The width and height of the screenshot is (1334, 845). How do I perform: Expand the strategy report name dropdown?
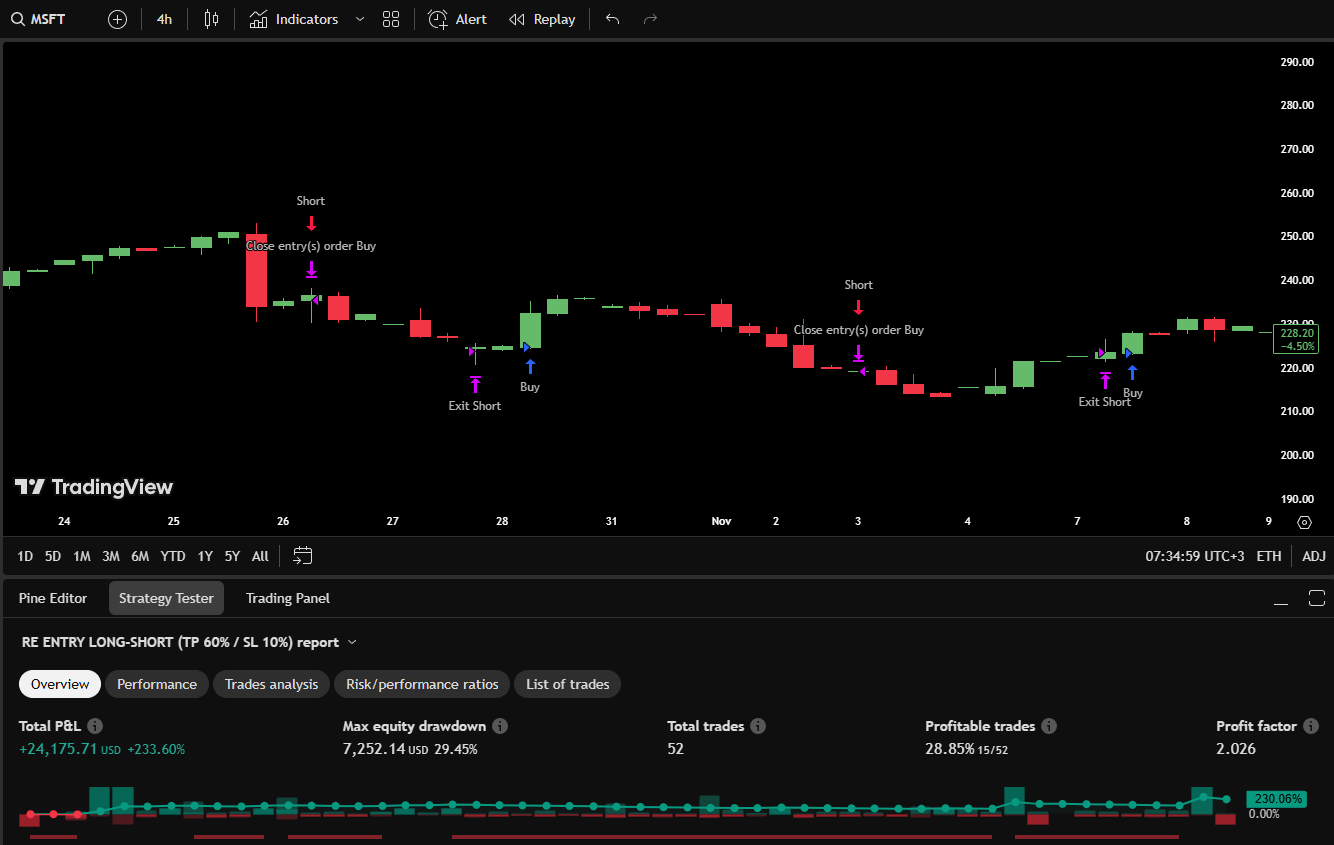click(352, 642)
